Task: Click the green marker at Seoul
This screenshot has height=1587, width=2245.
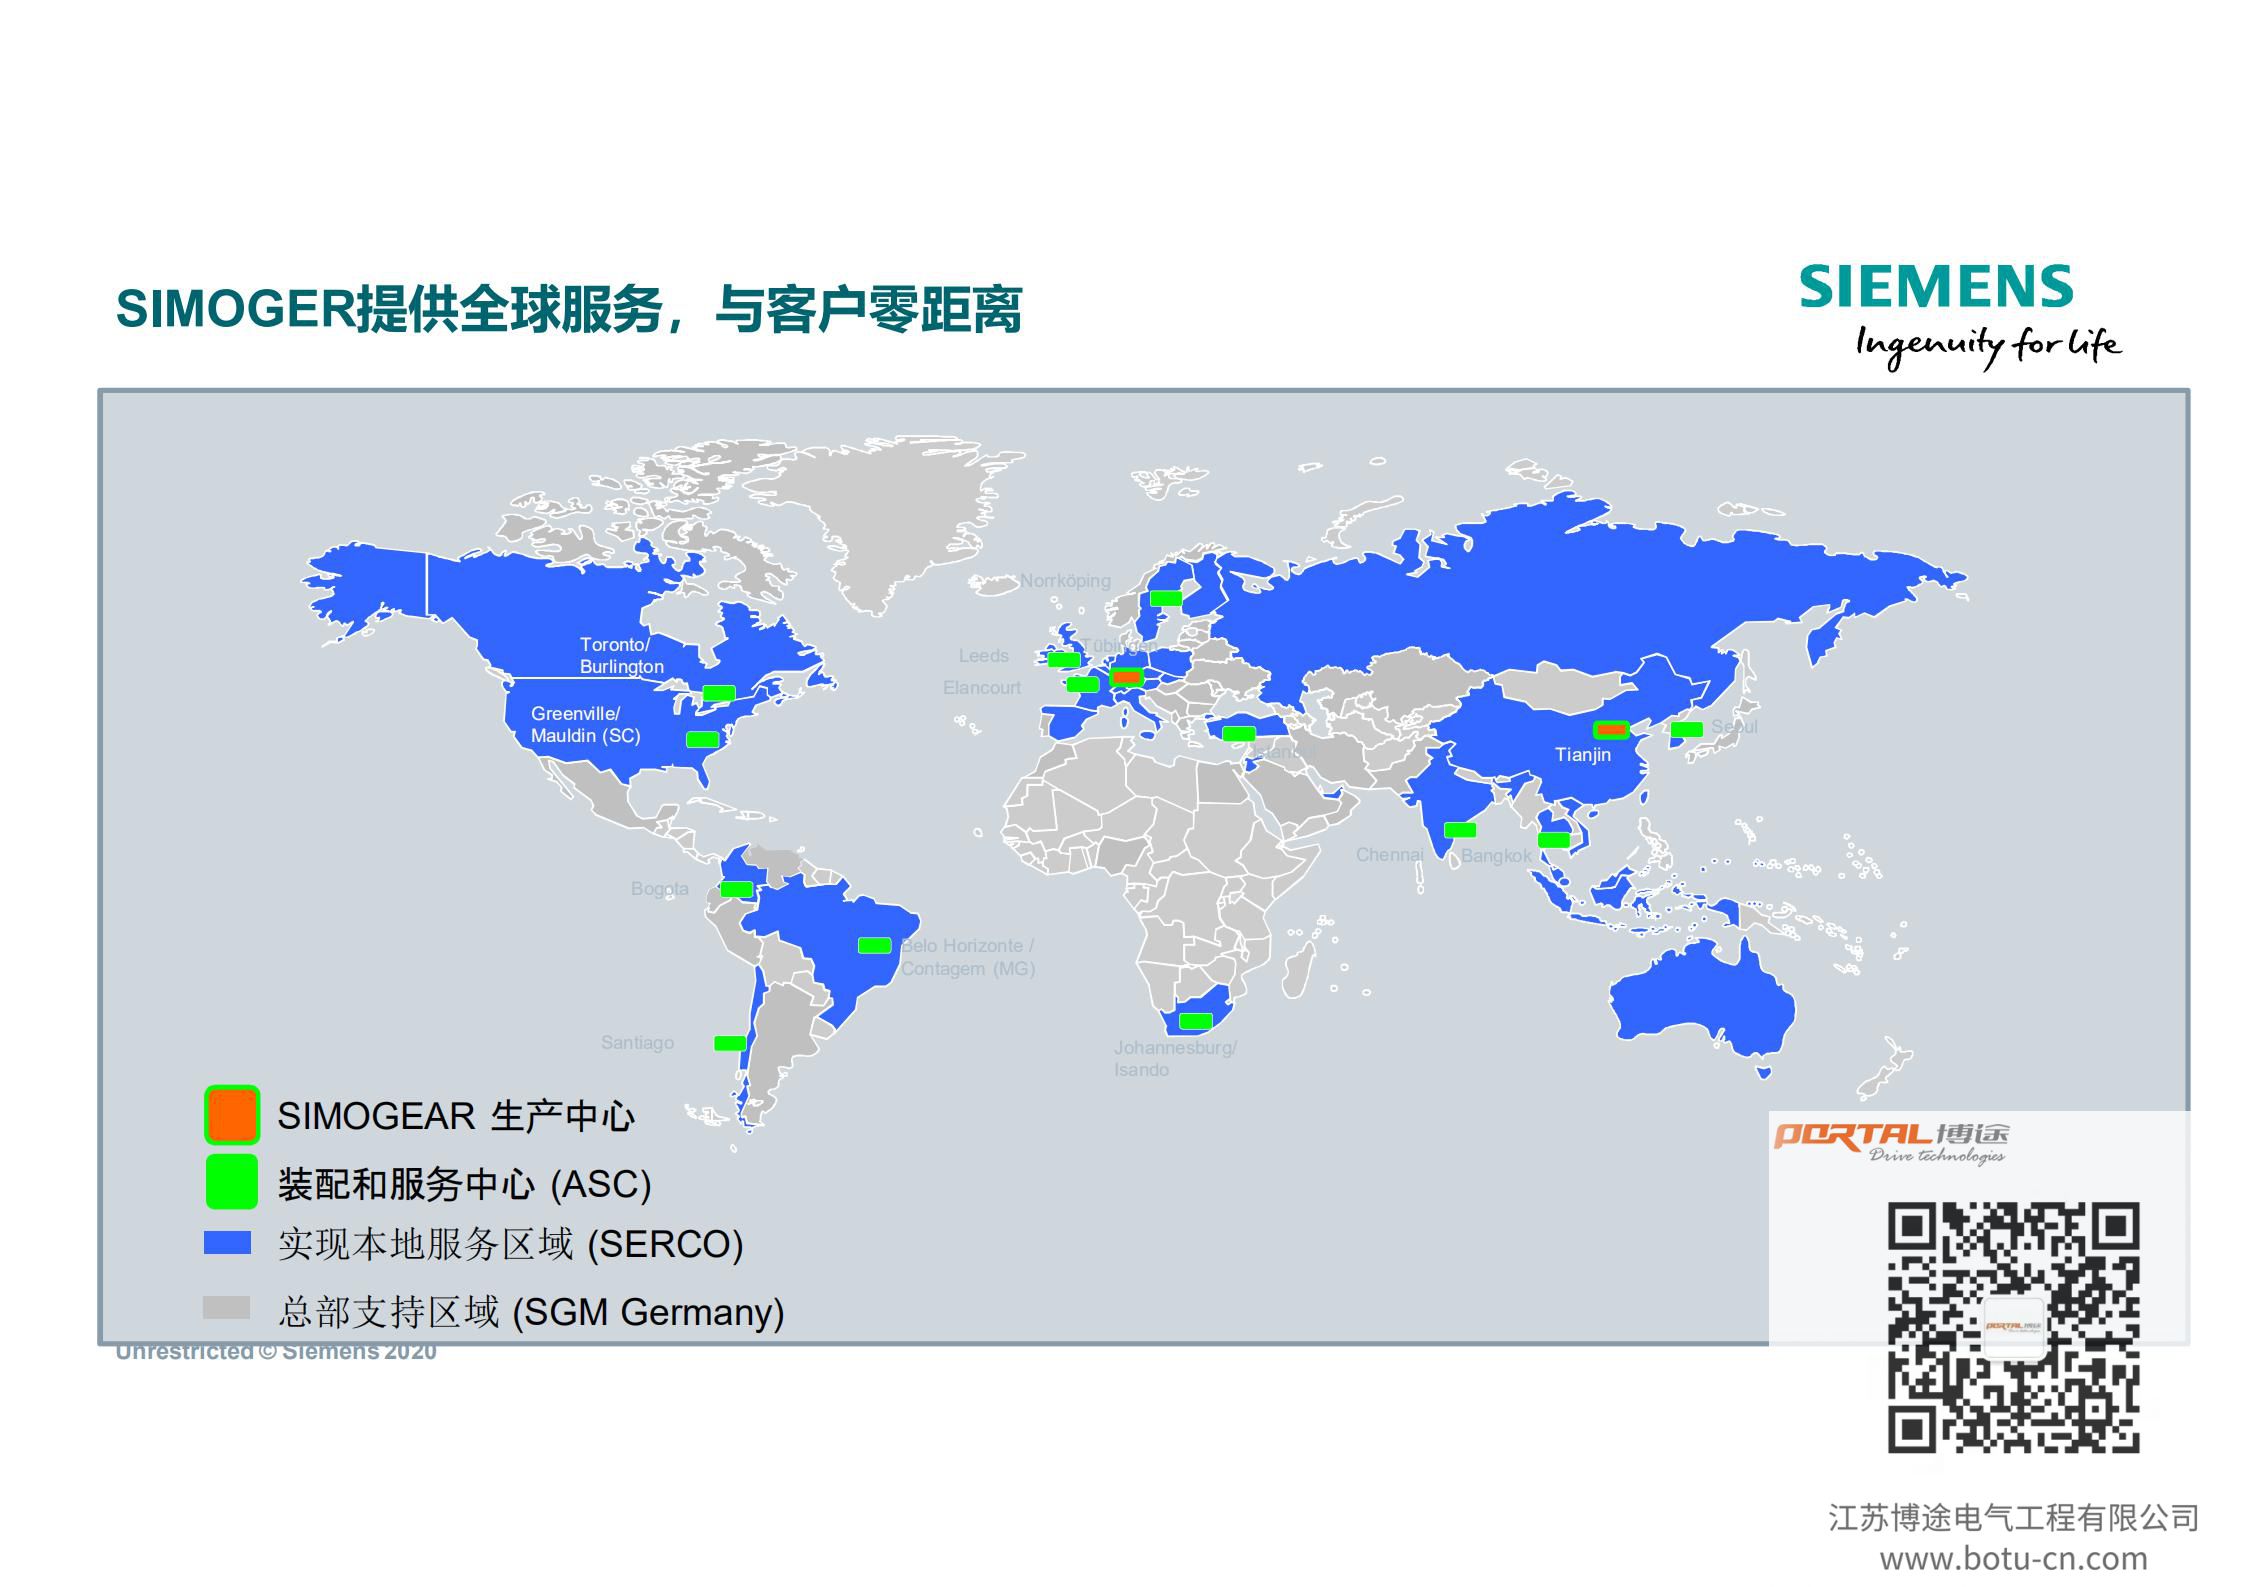Action: pyautogui.click(x=1686, y=729)
